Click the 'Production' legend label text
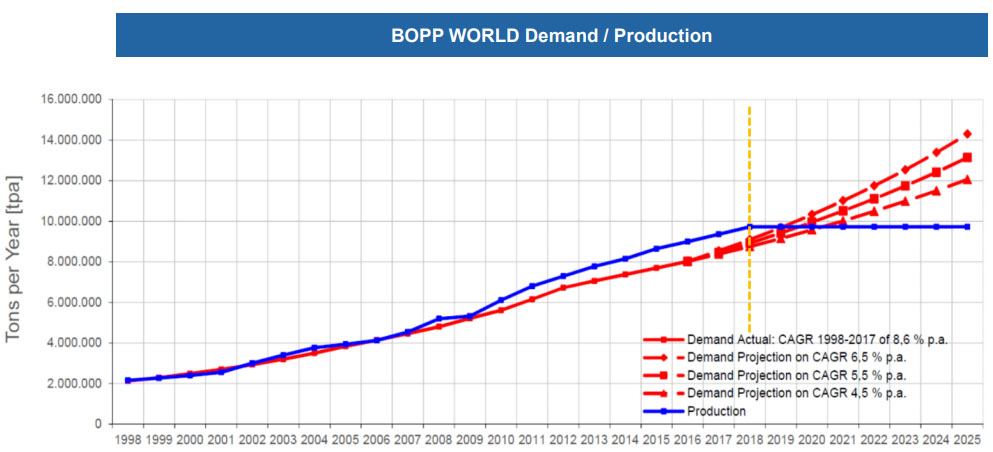This screenshot has width=993, height=452. point(716,411)
